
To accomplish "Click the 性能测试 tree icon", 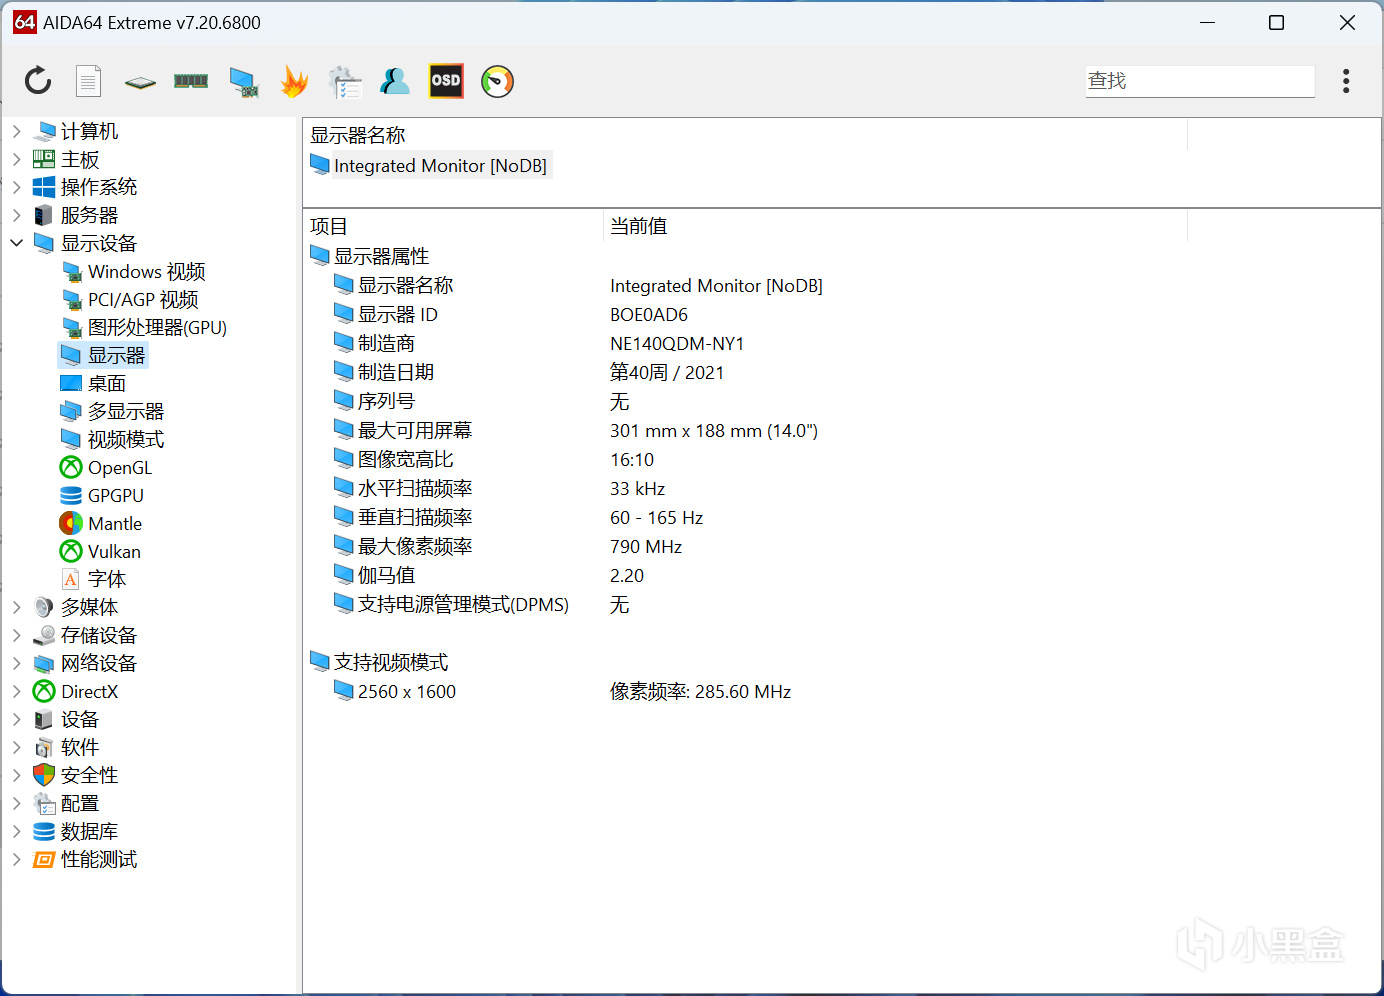I will click(x=44, y=859).
